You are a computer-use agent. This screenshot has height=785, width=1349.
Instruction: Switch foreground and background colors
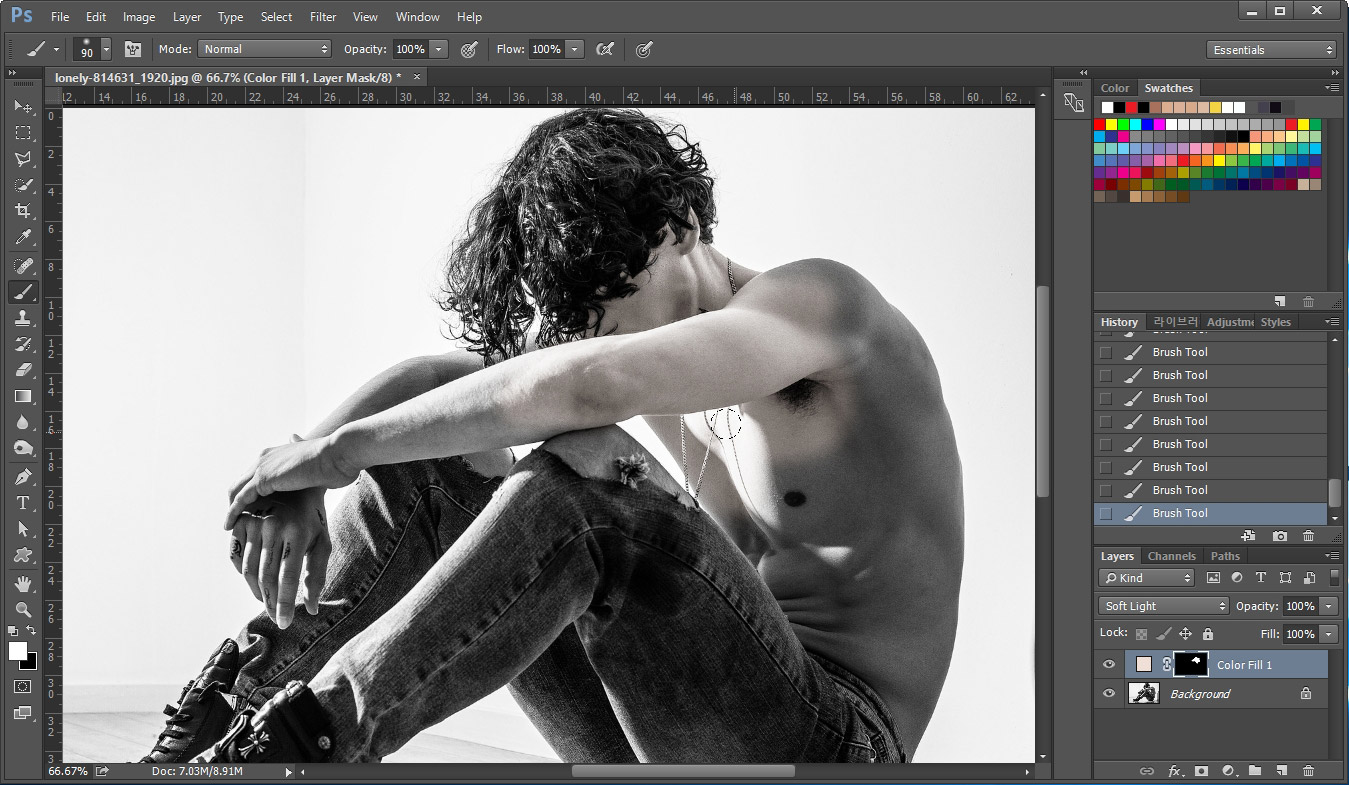(x=32, y=631)
